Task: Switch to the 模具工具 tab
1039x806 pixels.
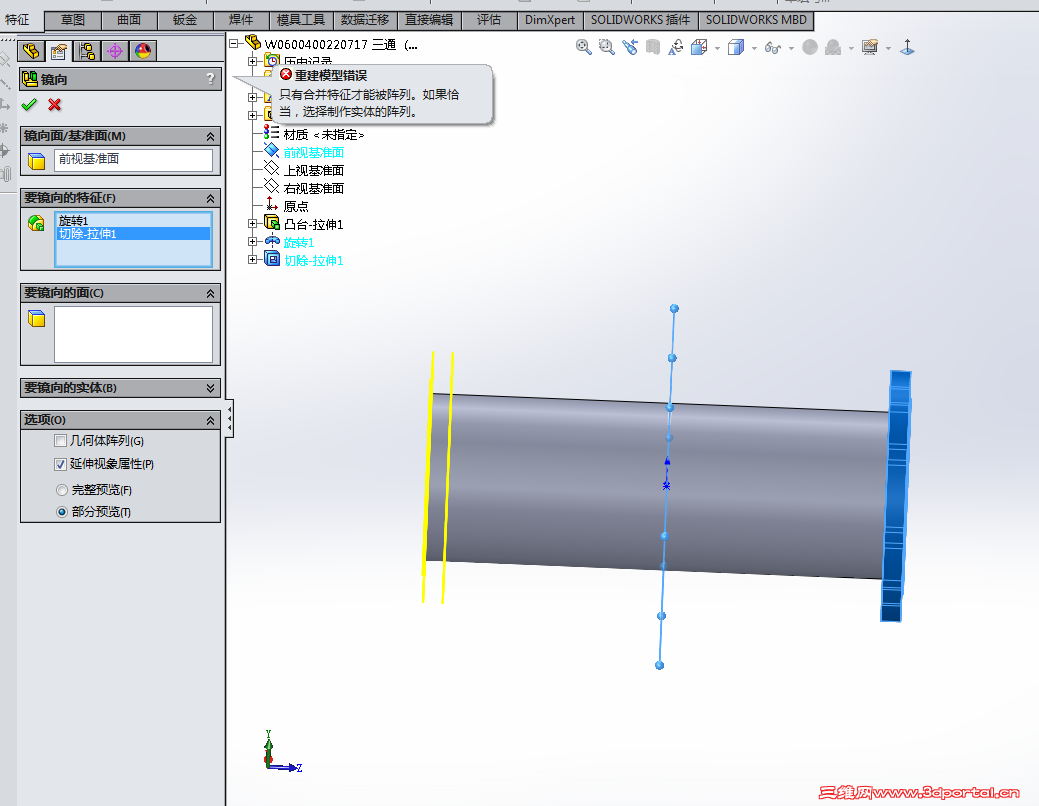Action: pos(301,20)
